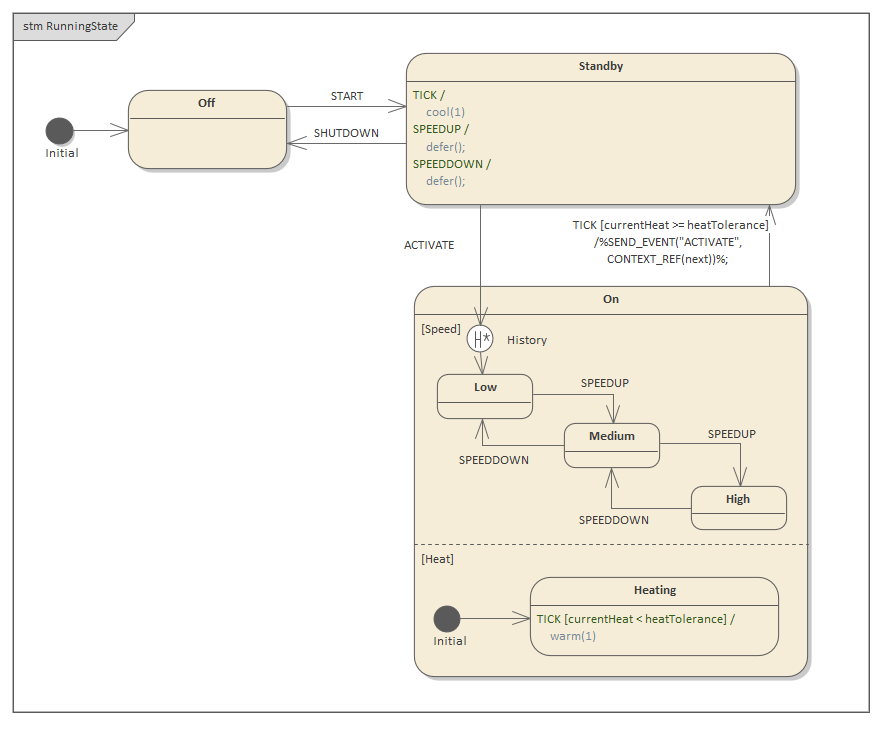Select the Initial node in the Heat region

coord(447,619)
